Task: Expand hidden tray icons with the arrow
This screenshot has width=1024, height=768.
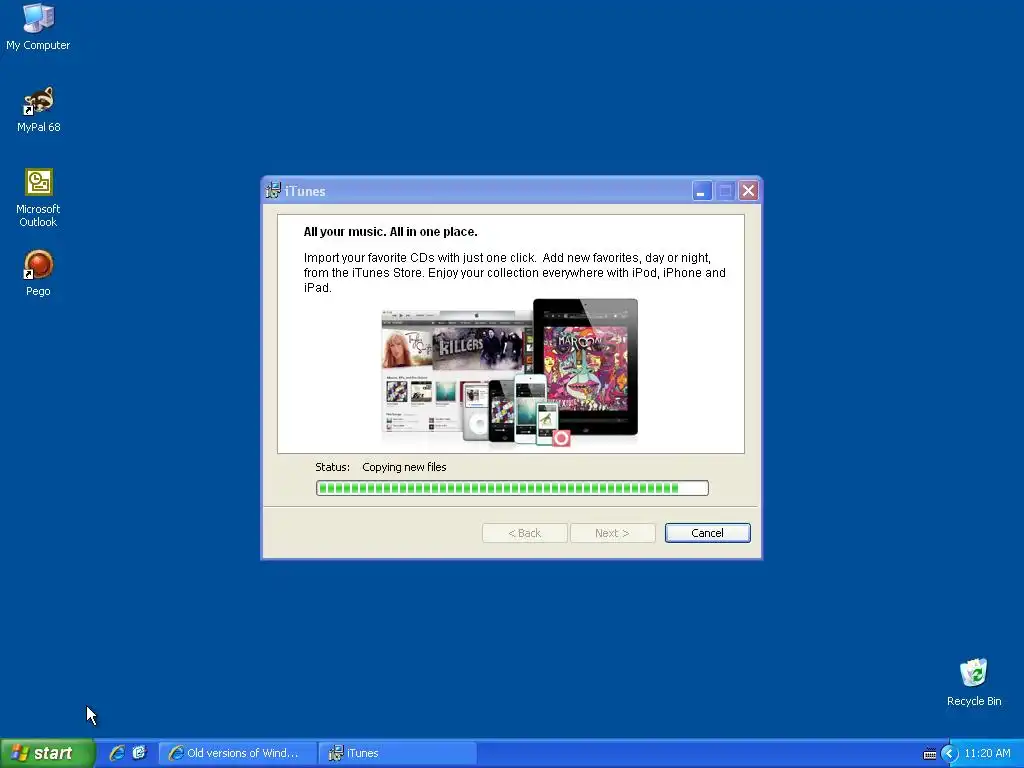Action: [x=950, y=754]
